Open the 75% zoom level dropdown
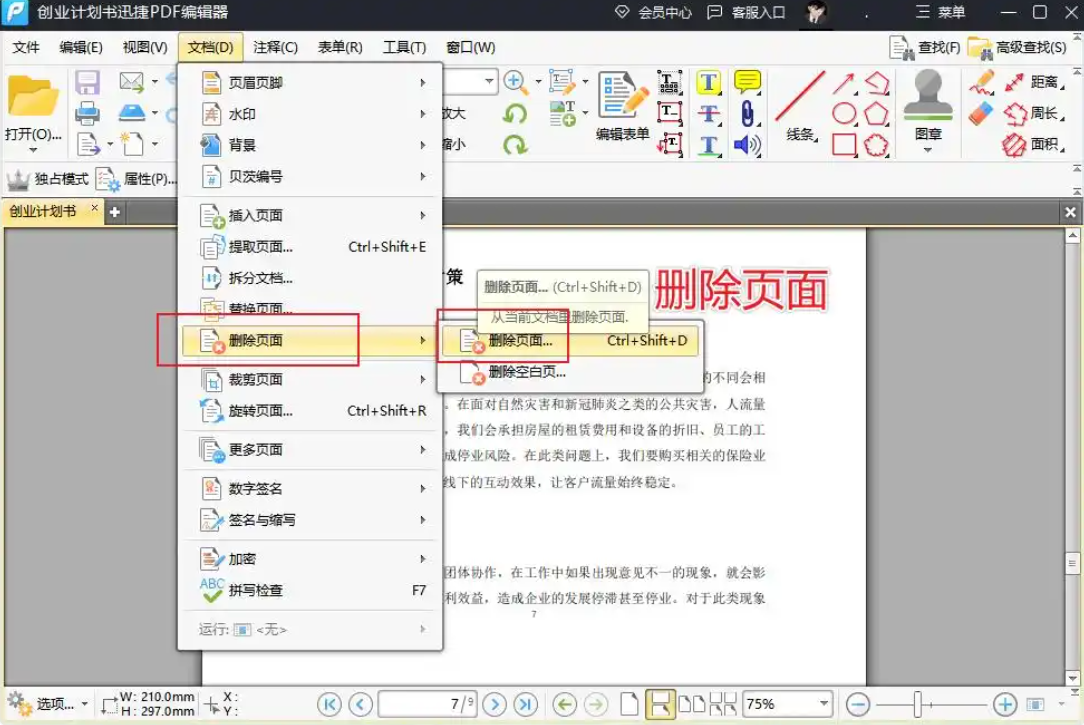1084x725 pixels. tap(822, 701)
